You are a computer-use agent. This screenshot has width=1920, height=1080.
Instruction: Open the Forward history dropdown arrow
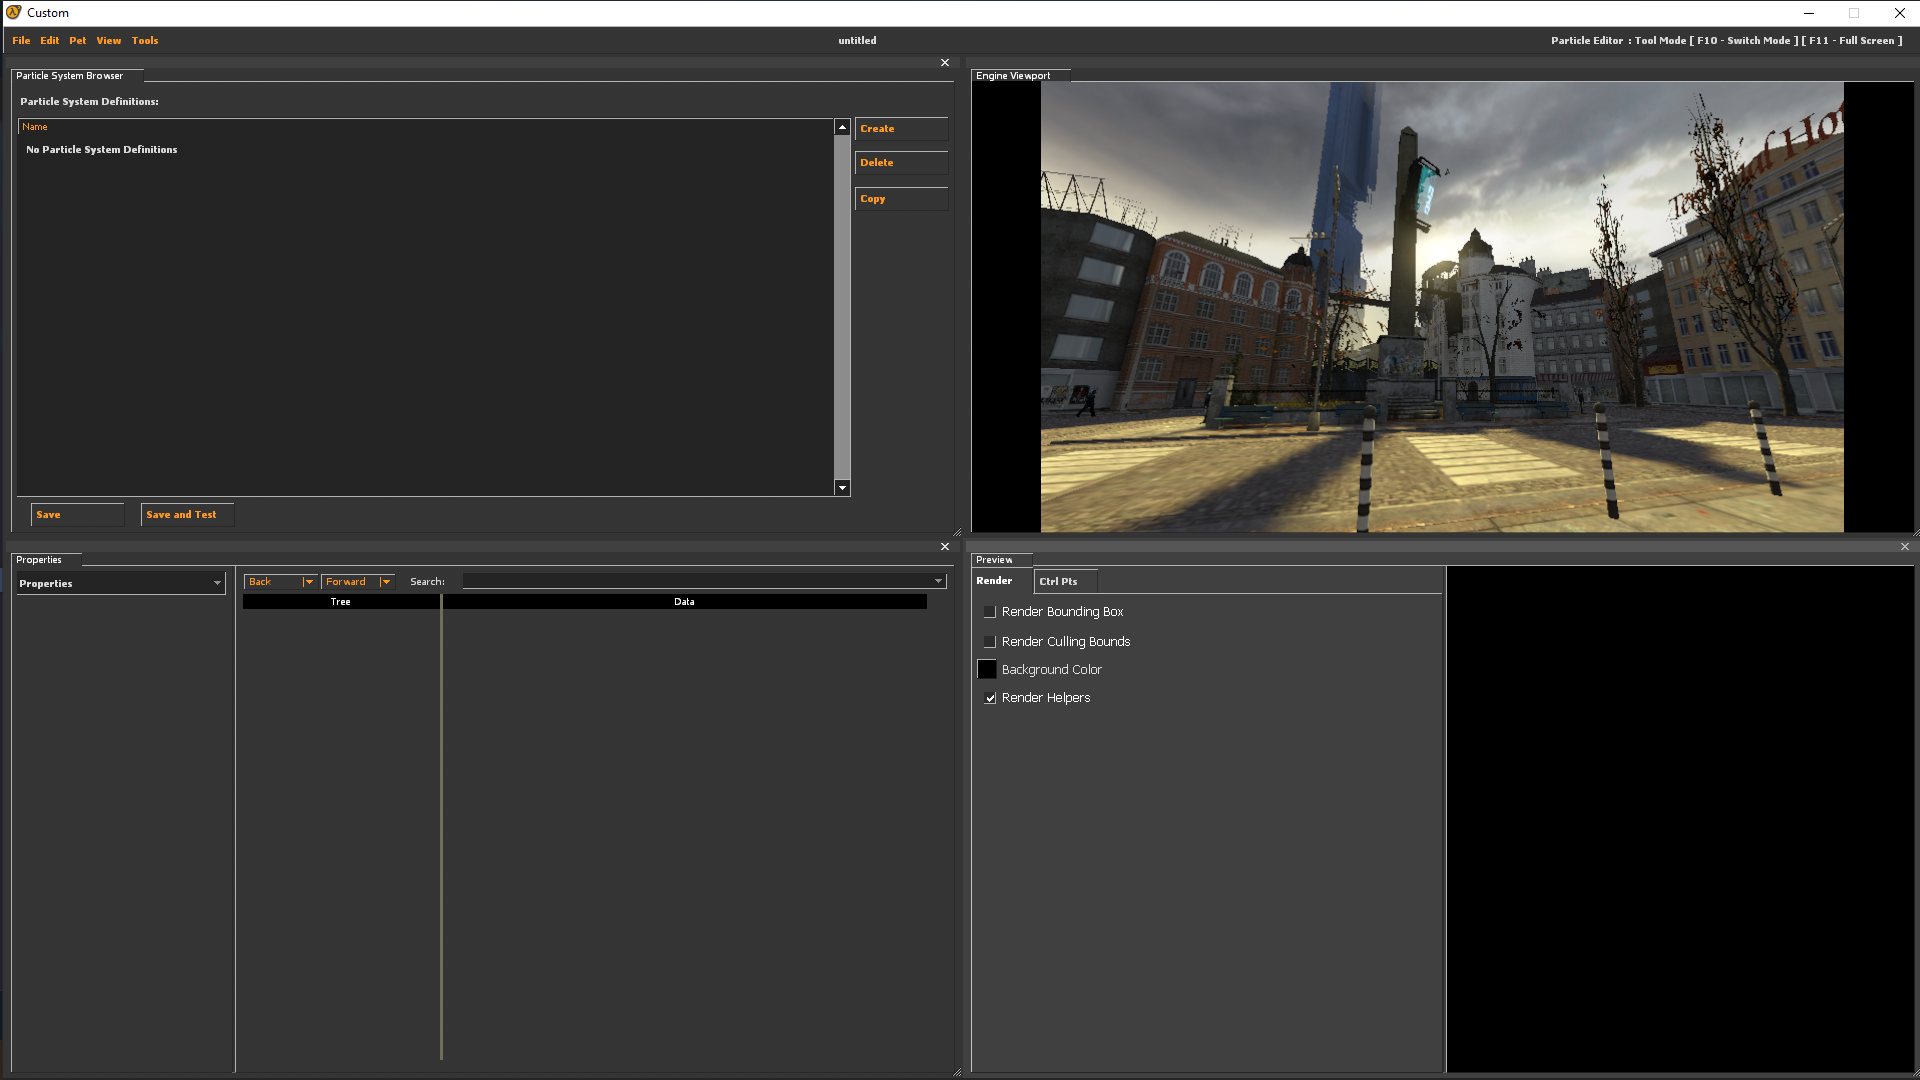pos(386,582)
